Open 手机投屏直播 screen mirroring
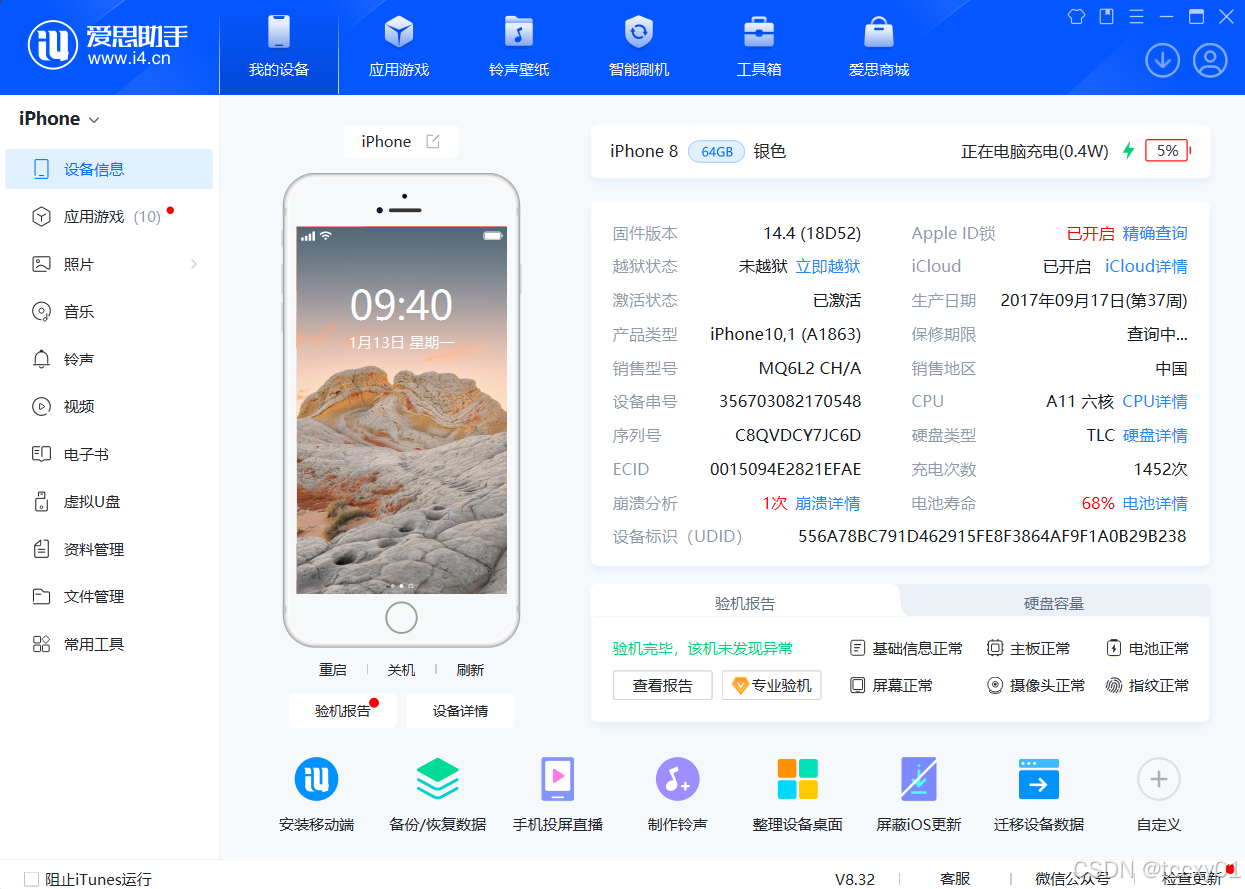Image resolution: width=1245 pixels, height=889 pixels. pyautogui.click(x=557, y=793)
